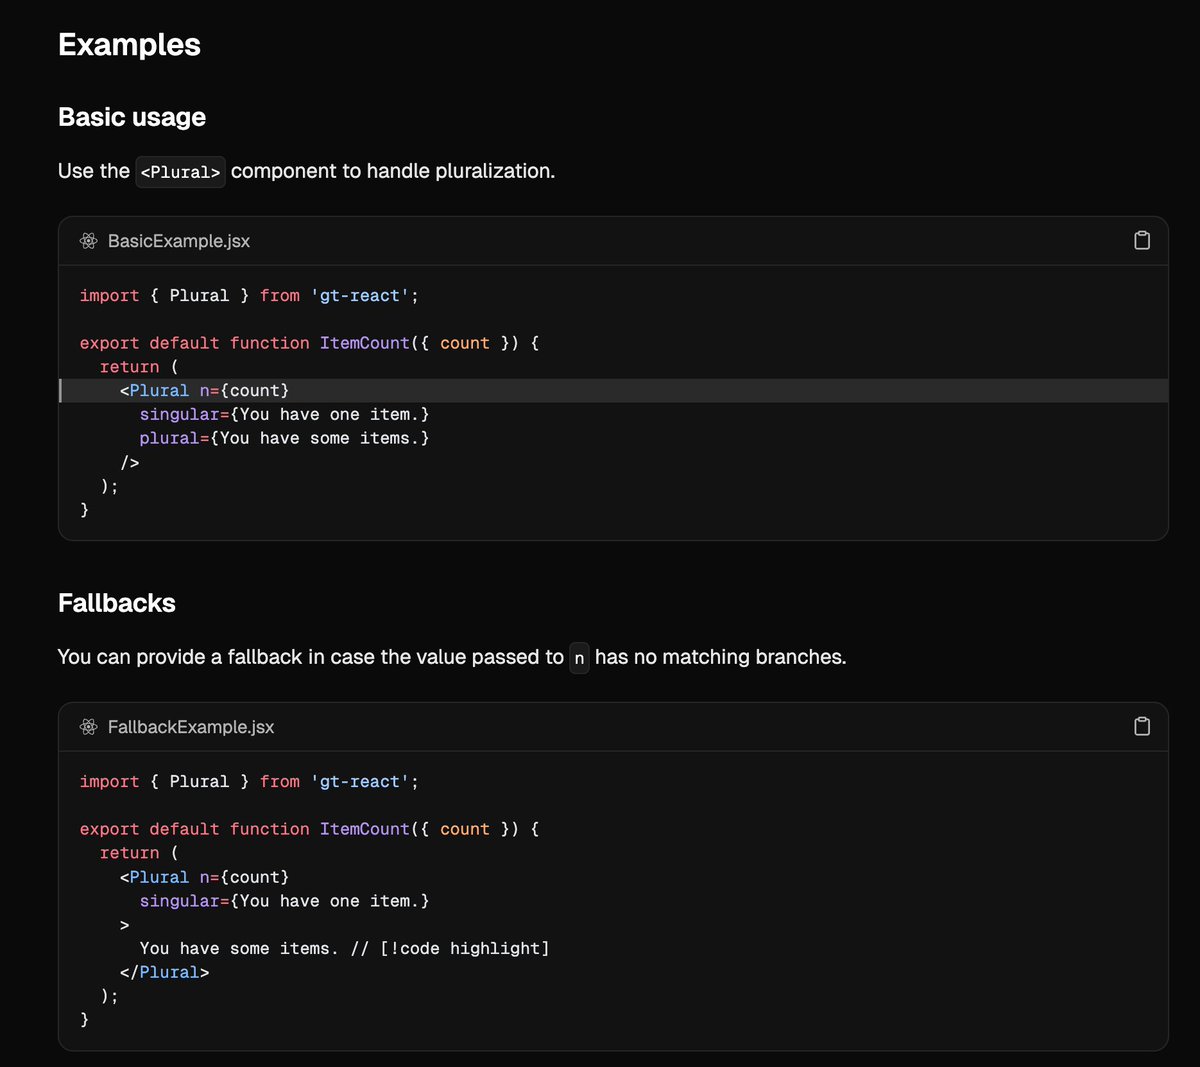Click the 'You have some items. // [!code highlight]' line
This screenshot has width=1200, height=1067.
click(x=344, y=948)
